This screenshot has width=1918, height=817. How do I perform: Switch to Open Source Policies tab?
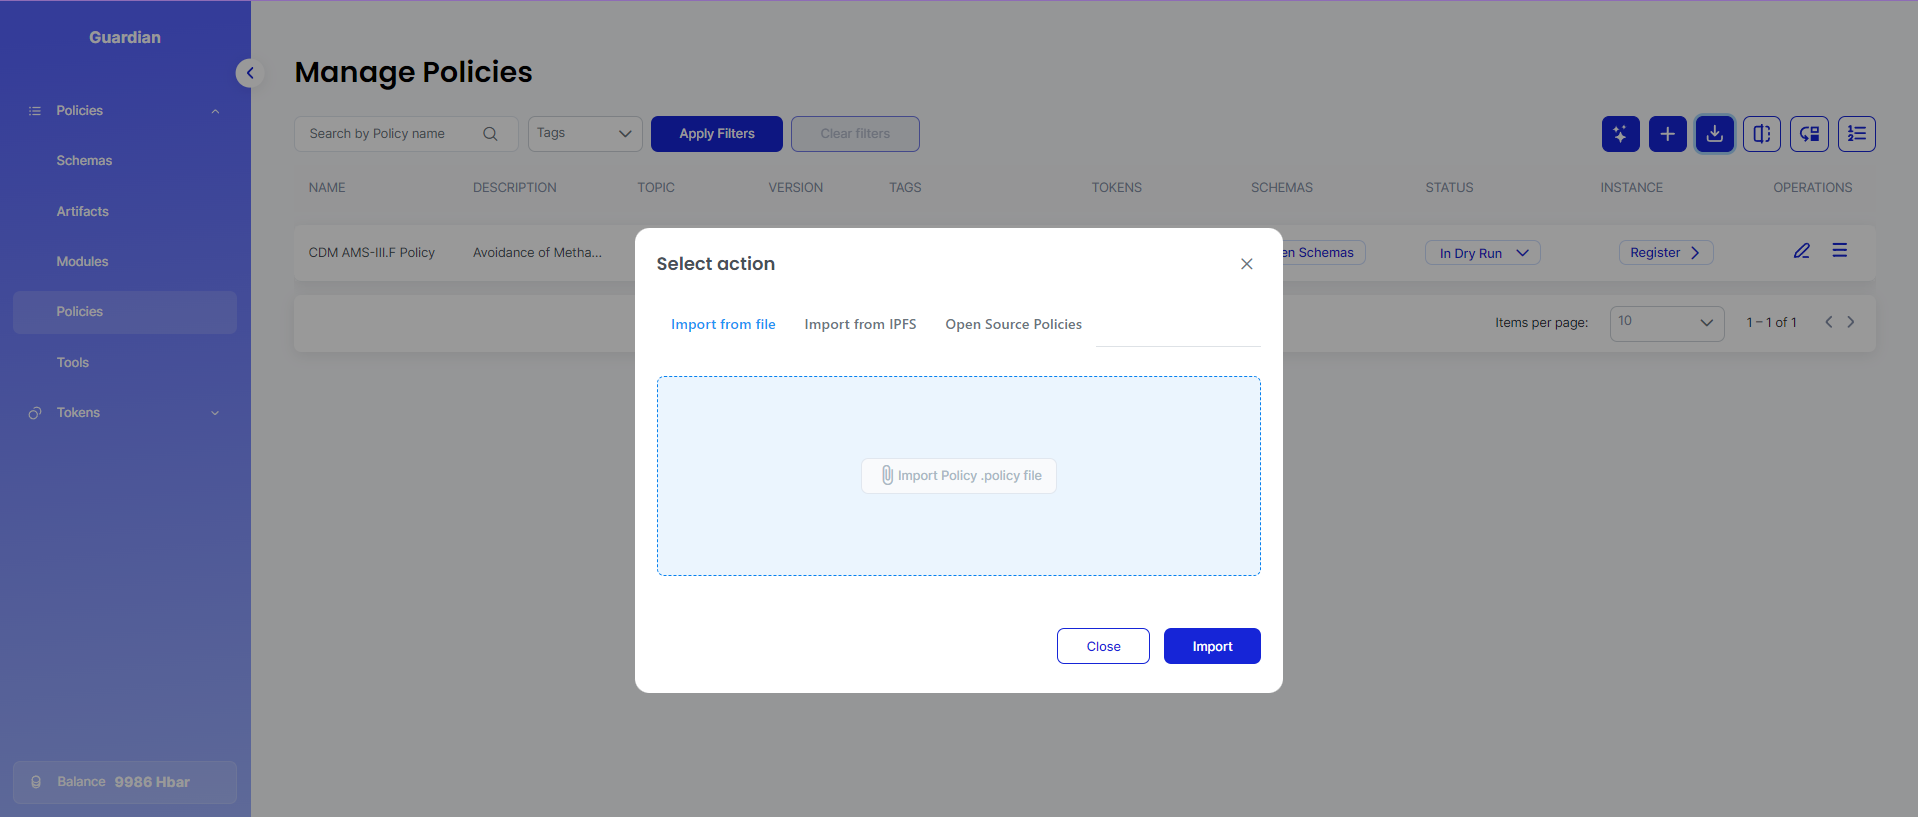1013,324
